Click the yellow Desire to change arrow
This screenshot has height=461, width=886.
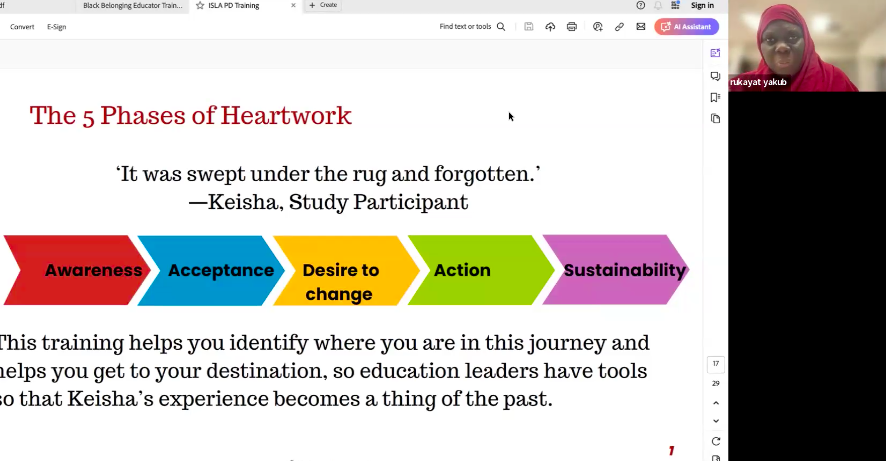click(346, 271)
